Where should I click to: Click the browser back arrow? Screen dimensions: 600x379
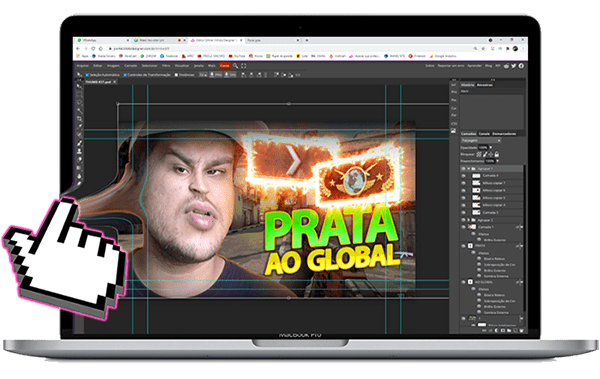78,49
